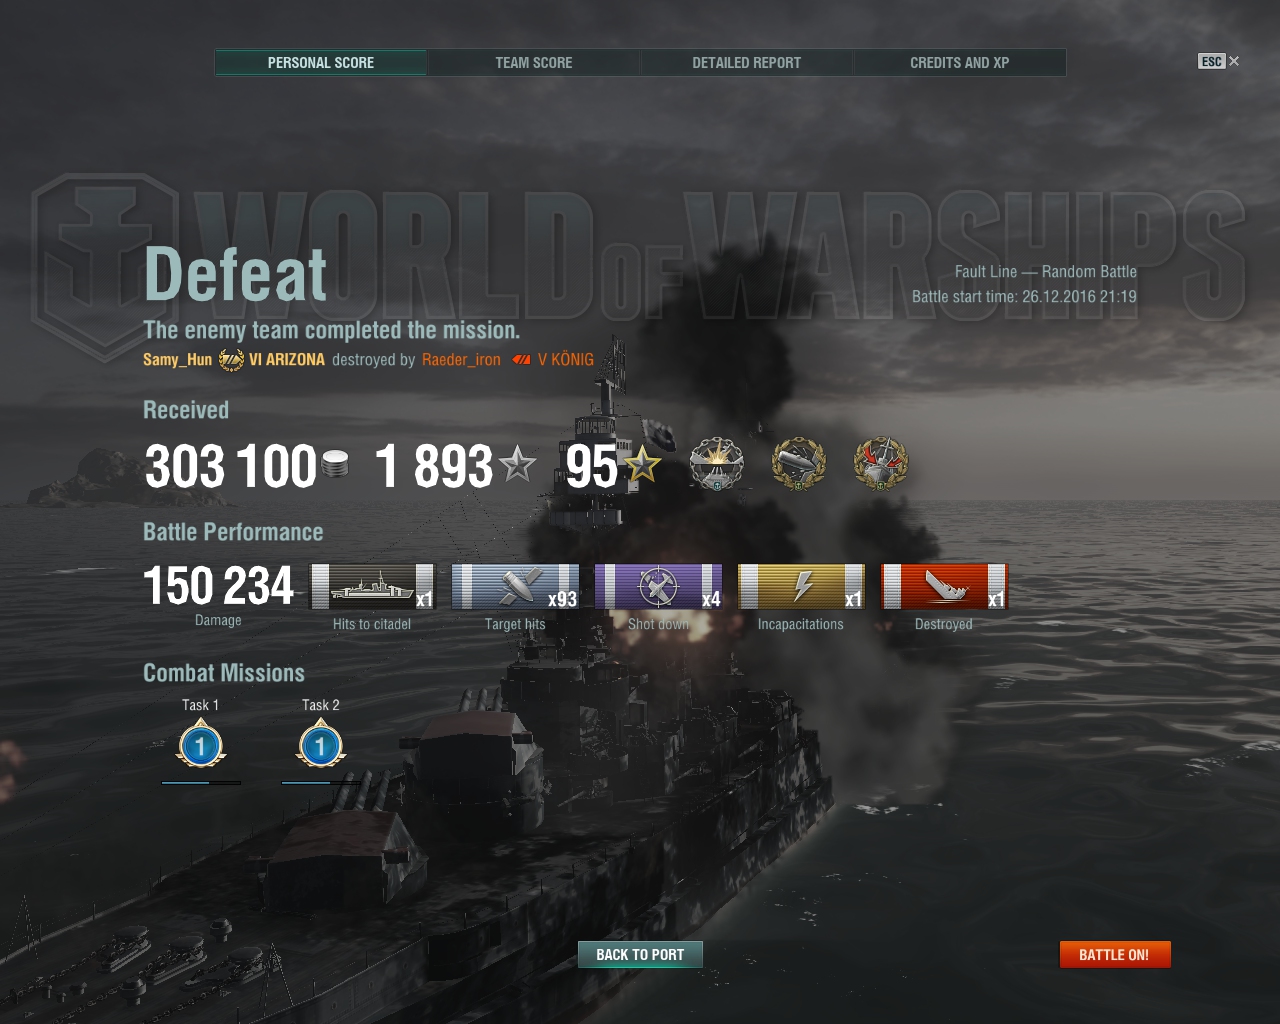Select the Target hits ribbon
Viewport: 1280px width, 1024px height.
coord(516,586)
